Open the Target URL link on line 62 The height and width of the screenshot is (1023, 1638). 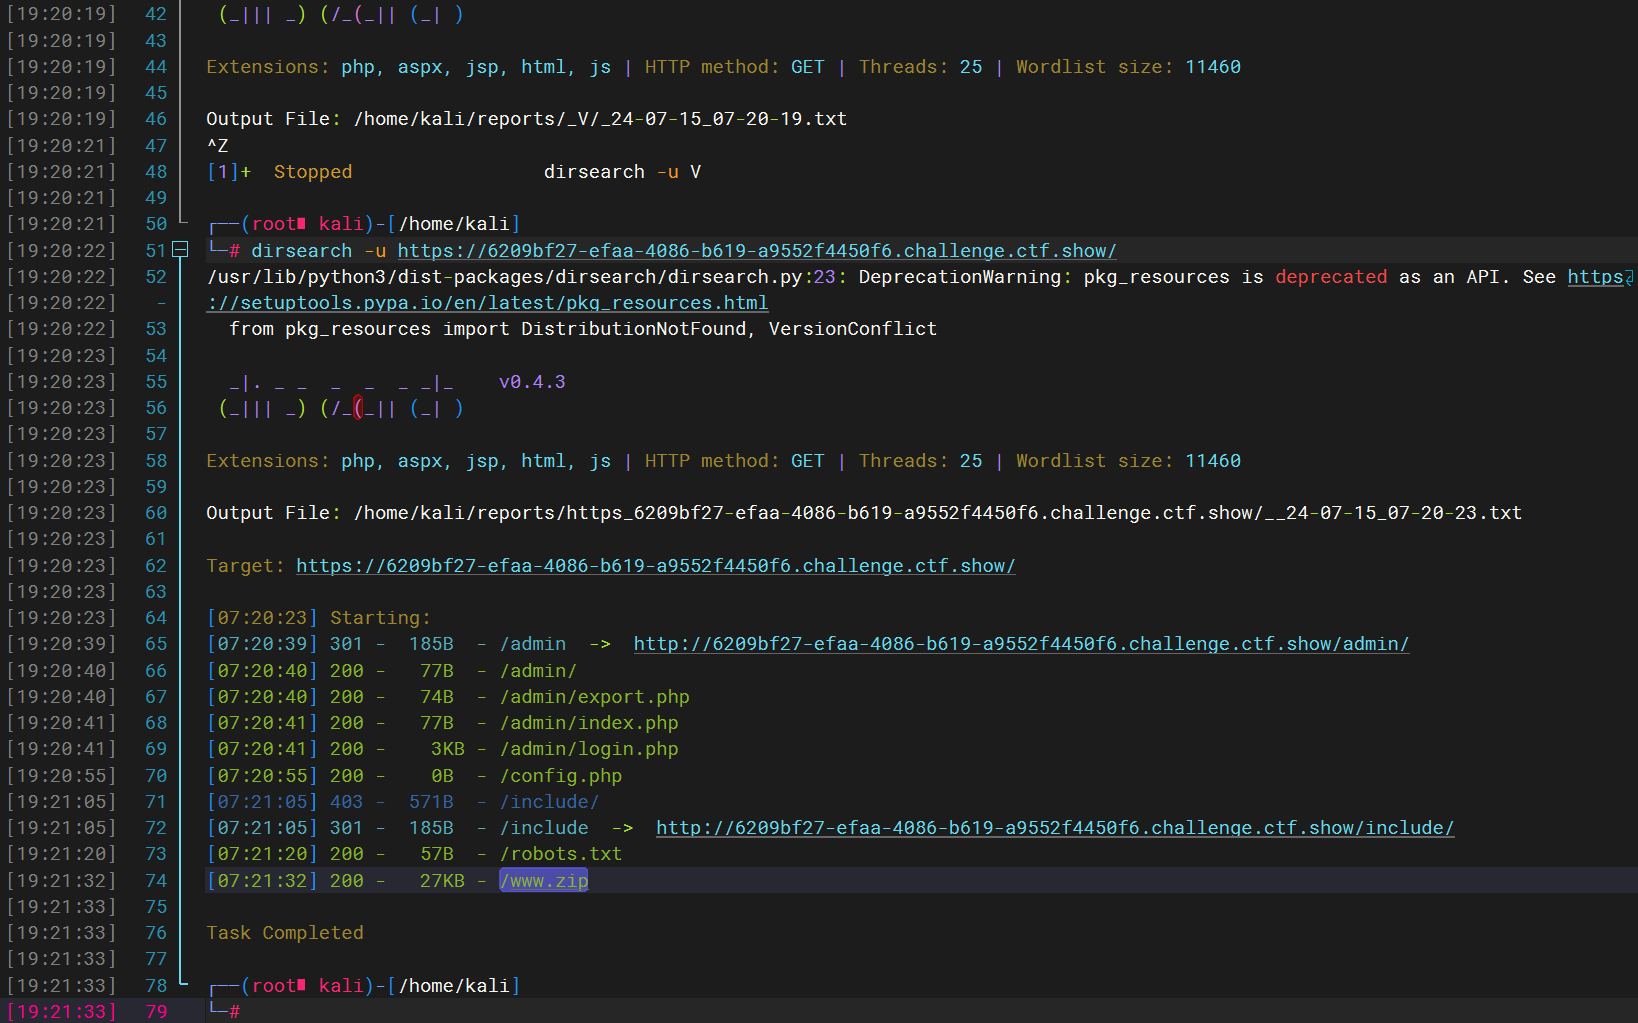coord(656,566)
